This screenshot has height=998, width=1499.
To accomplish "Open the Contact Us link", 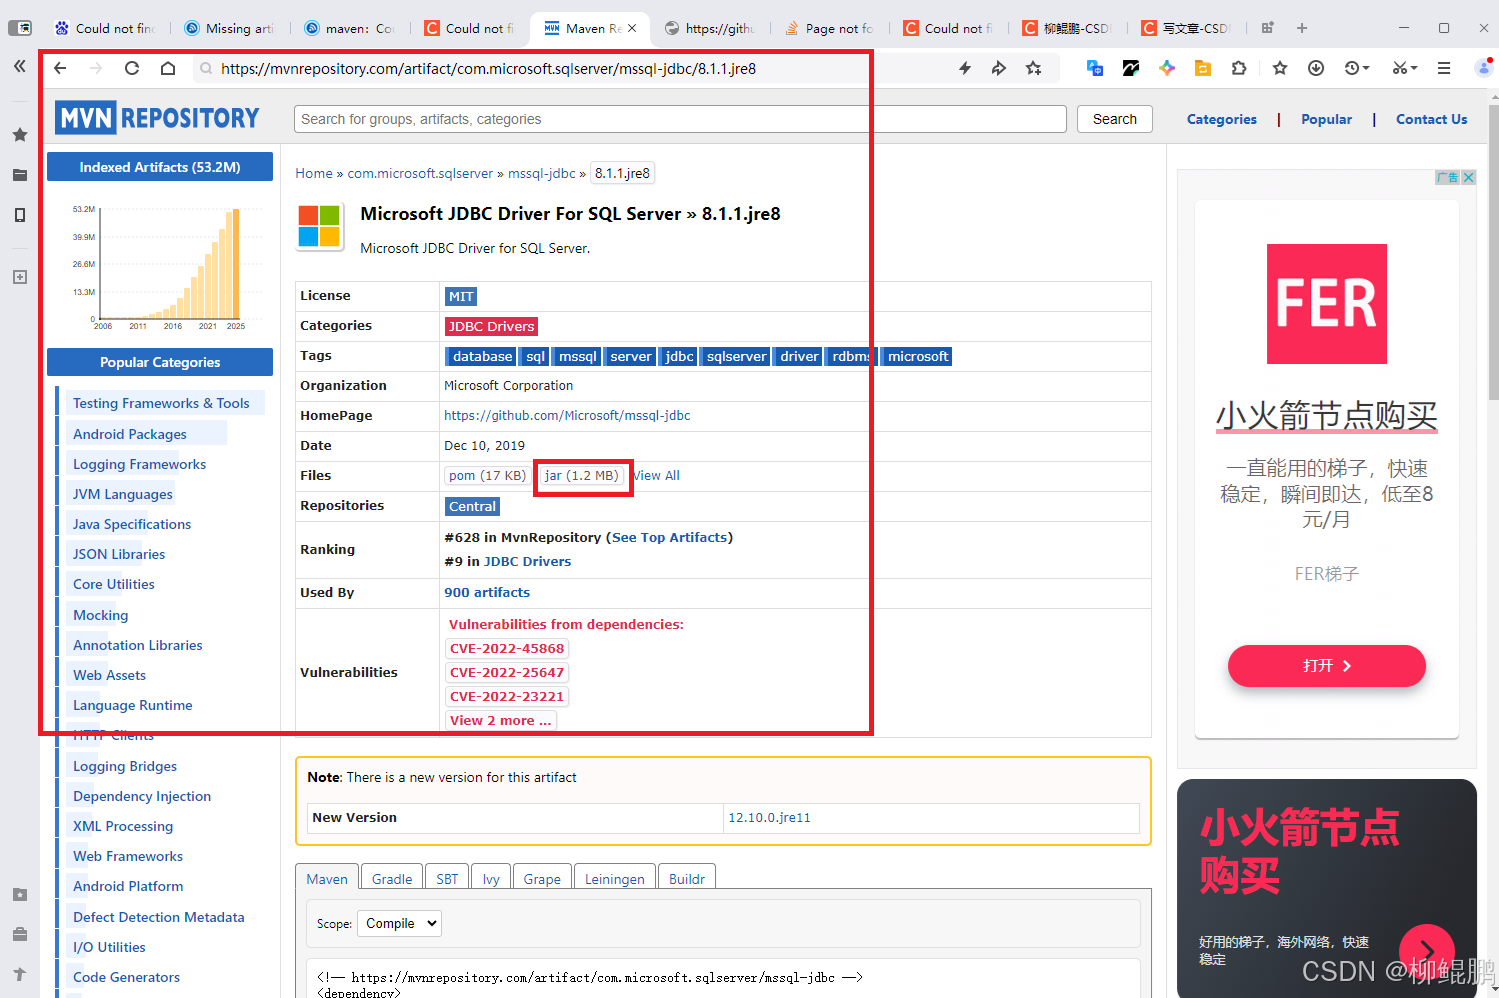I will tap(1431, 119).
